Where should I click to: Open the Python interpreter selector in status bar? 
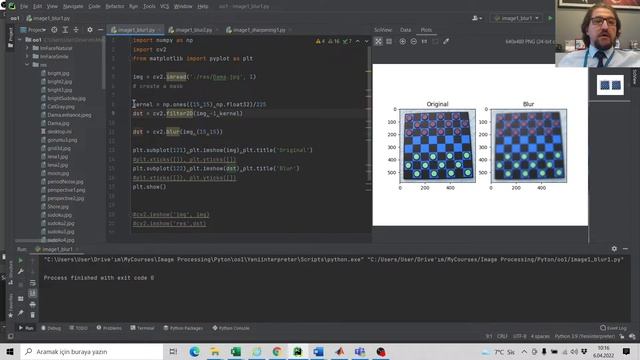(x=584, y=336)
